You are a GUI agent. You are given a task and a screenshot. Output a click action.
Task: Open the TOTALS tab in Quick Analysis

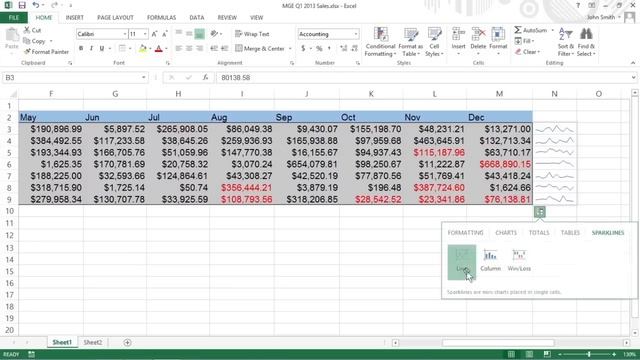click(x=539, y=233)
